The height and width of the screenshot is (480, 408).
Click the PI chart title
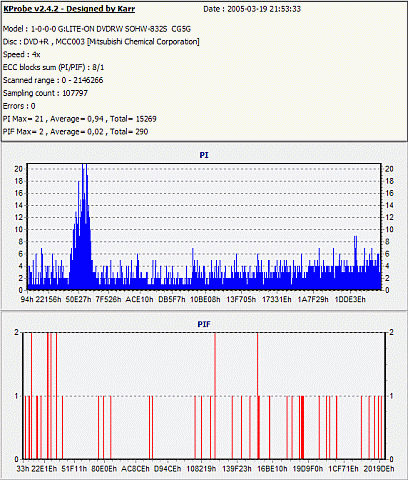(x=204, y=155)
